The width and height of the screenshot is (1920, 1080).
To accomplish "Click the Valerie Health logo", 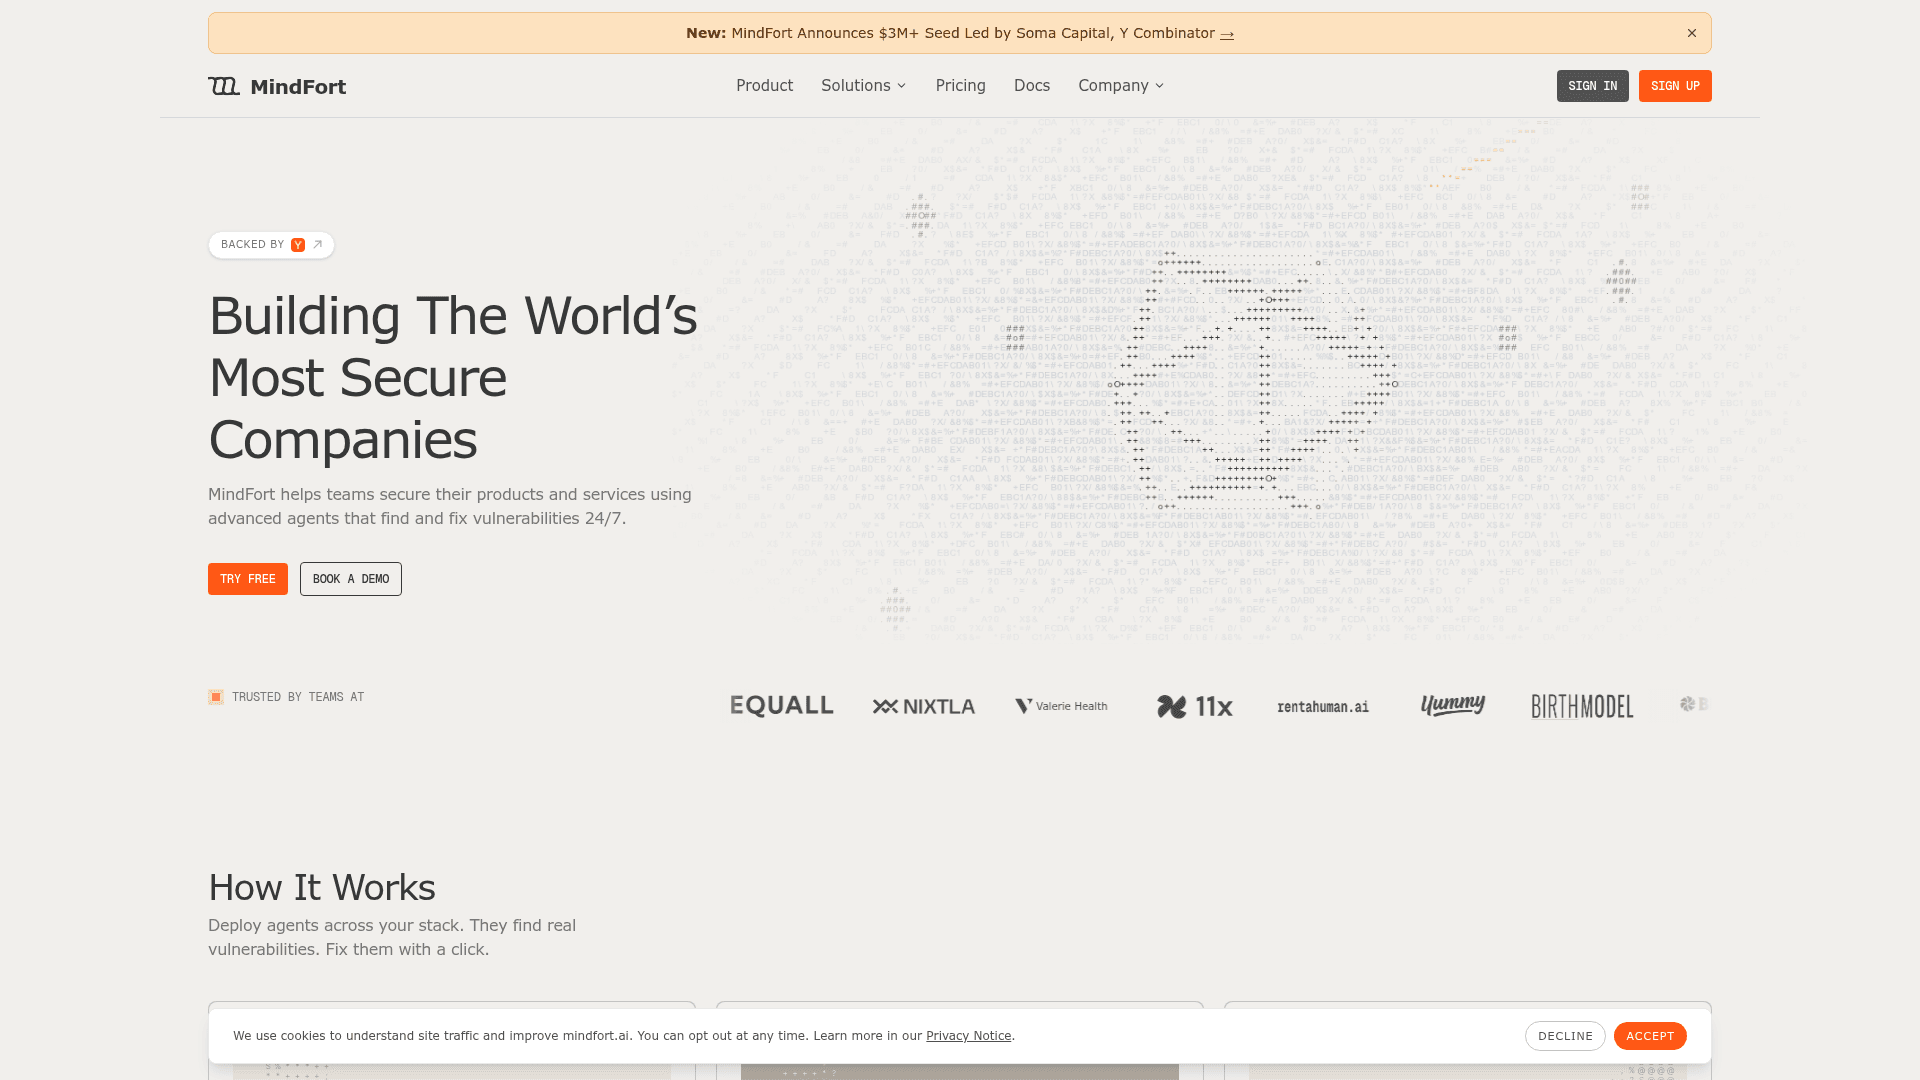I will point(1062,706).
